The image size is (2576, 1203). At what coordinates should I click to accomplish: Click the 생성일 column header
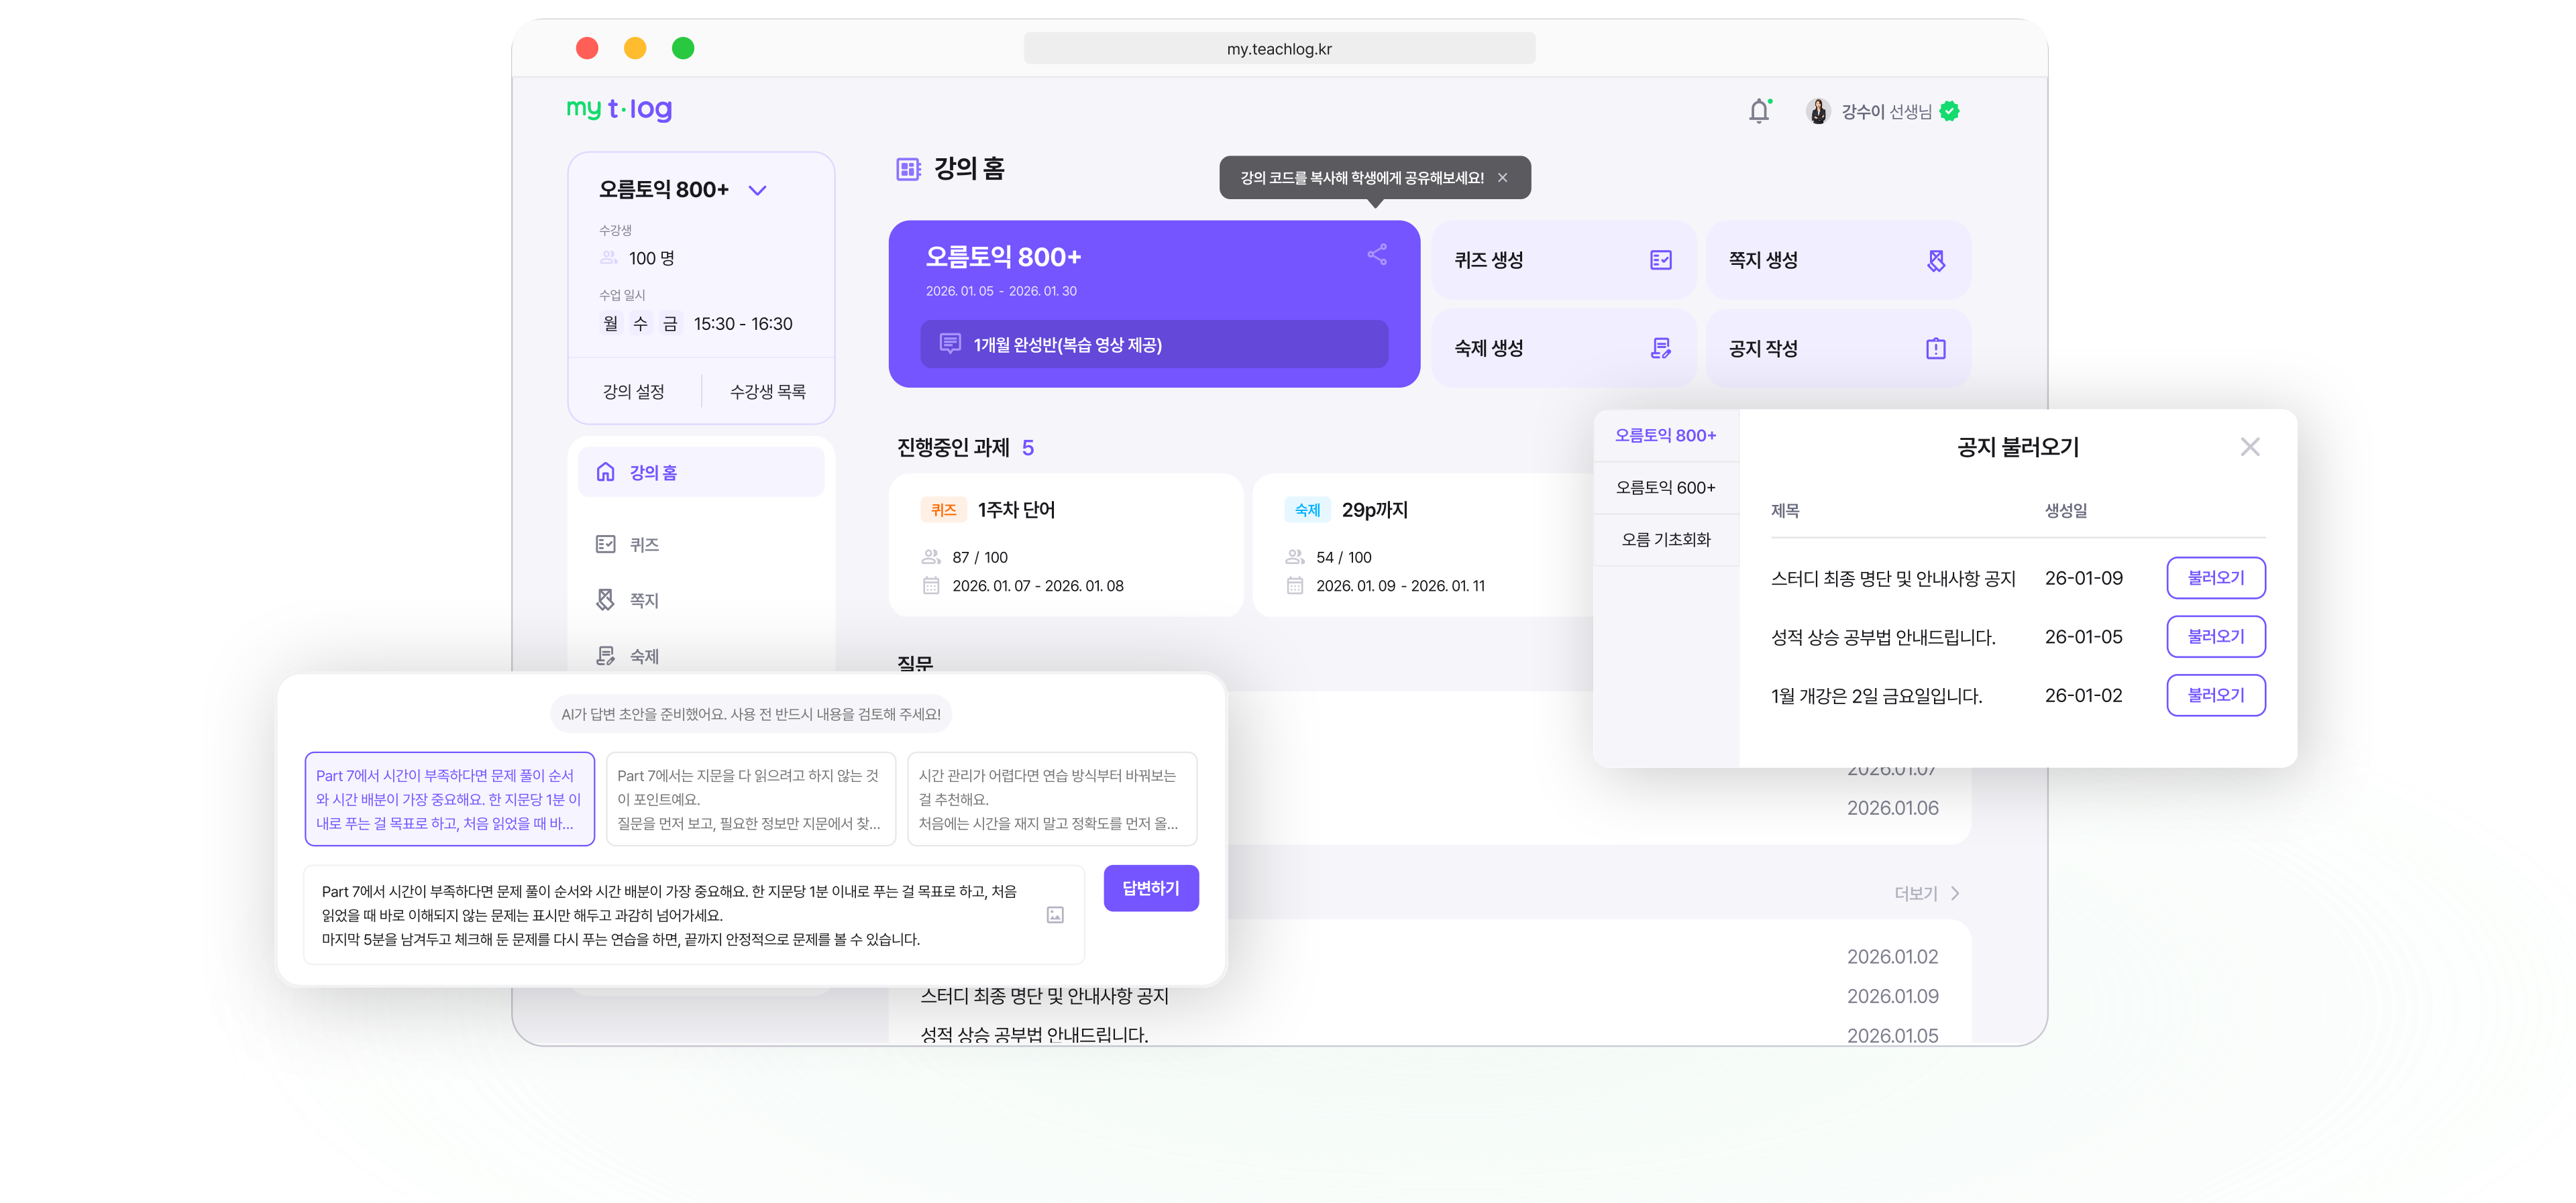coord(2065,510)
